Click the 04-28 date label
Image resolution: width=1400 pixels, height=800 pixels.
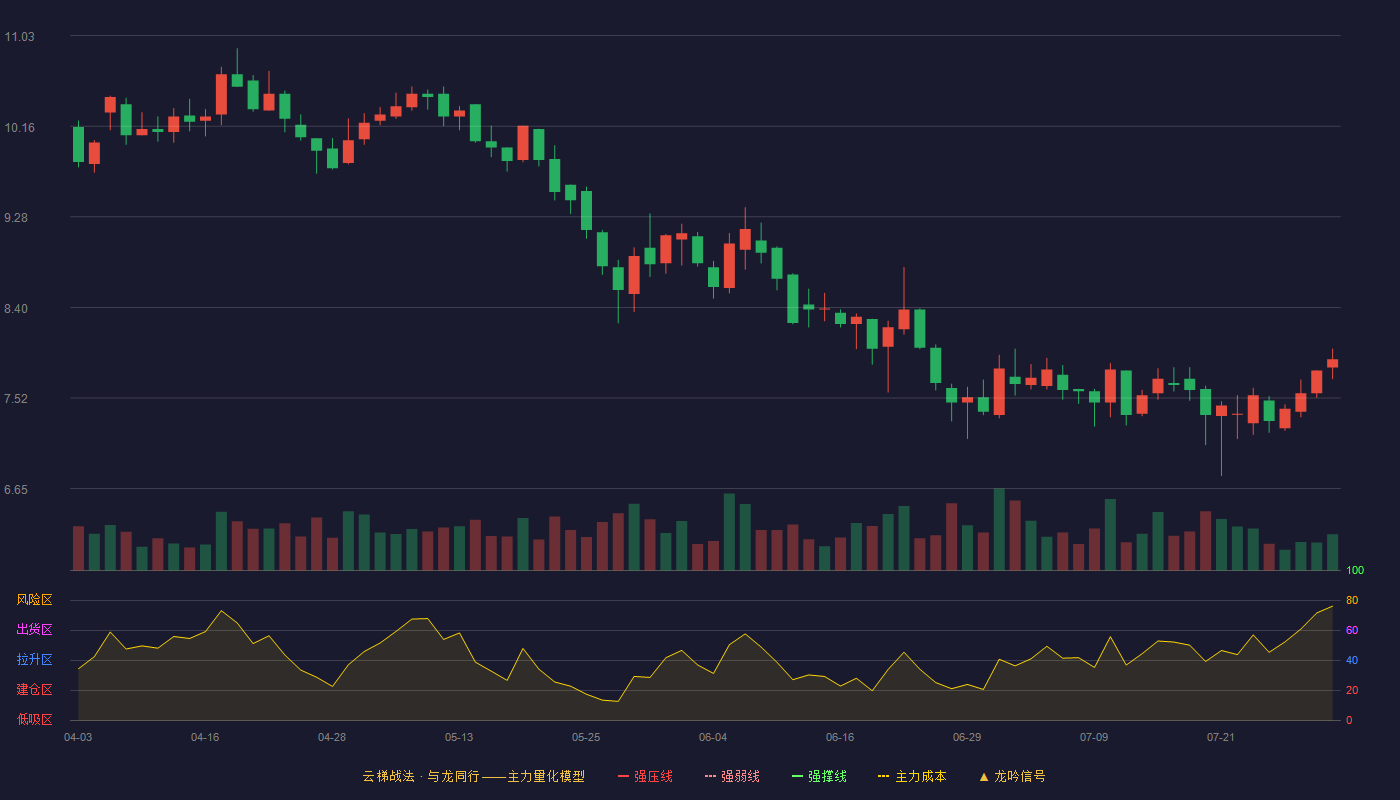(x=332, y=737)
